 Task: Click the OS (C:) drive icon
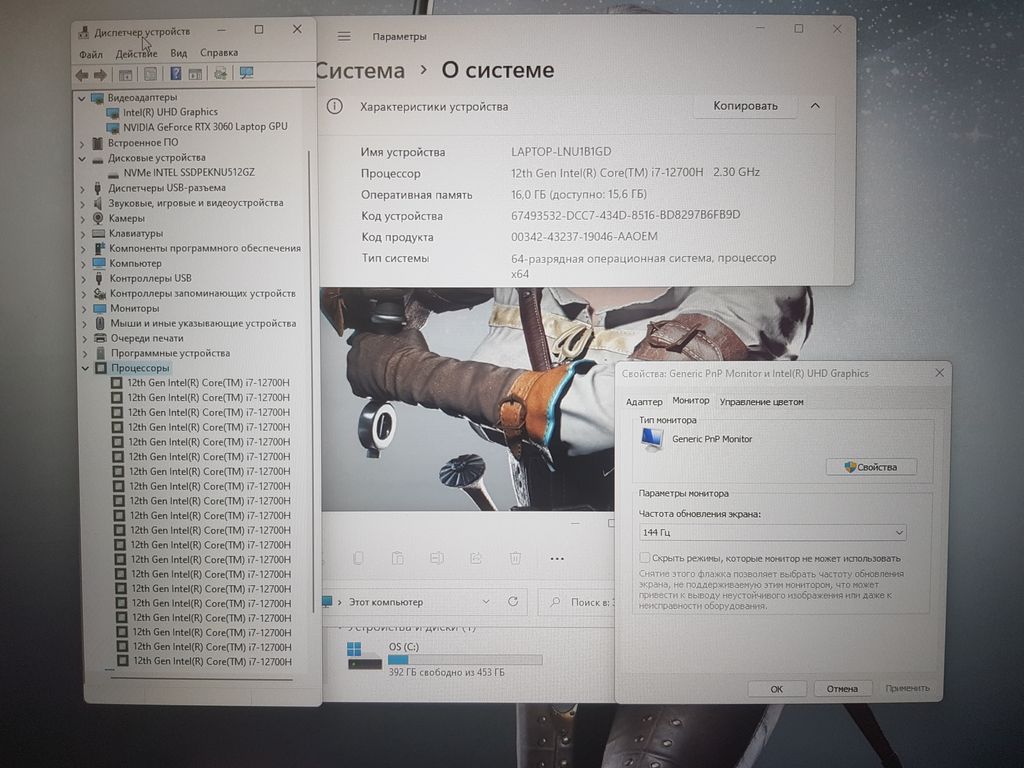tap(356, 655)
